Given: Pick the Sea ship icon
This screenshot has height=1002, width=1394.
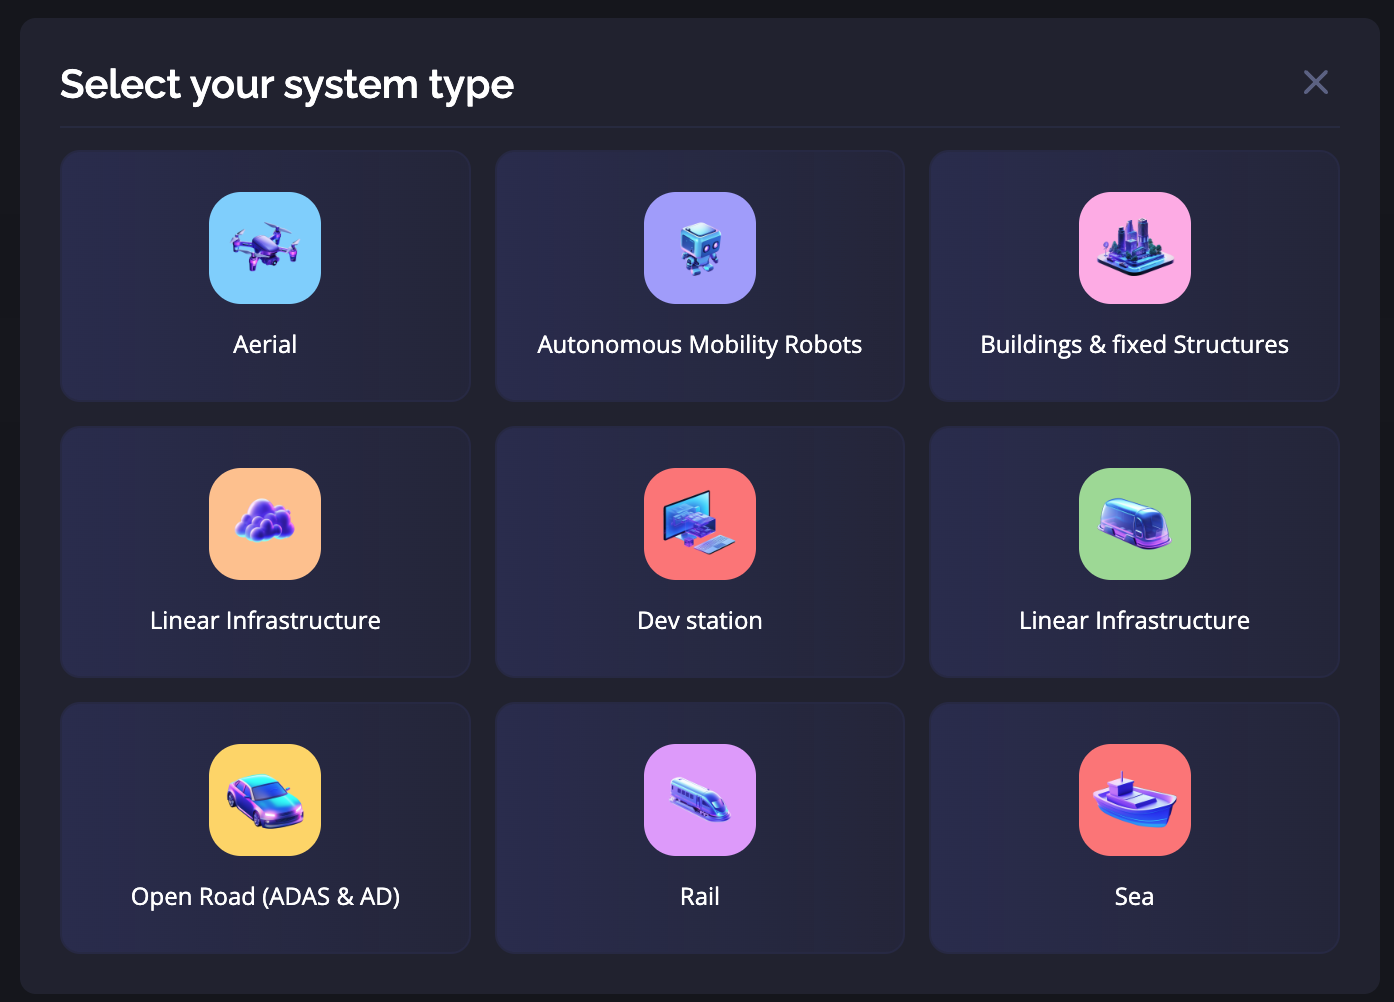Looking at the screenshot, I should point(1135,800).
